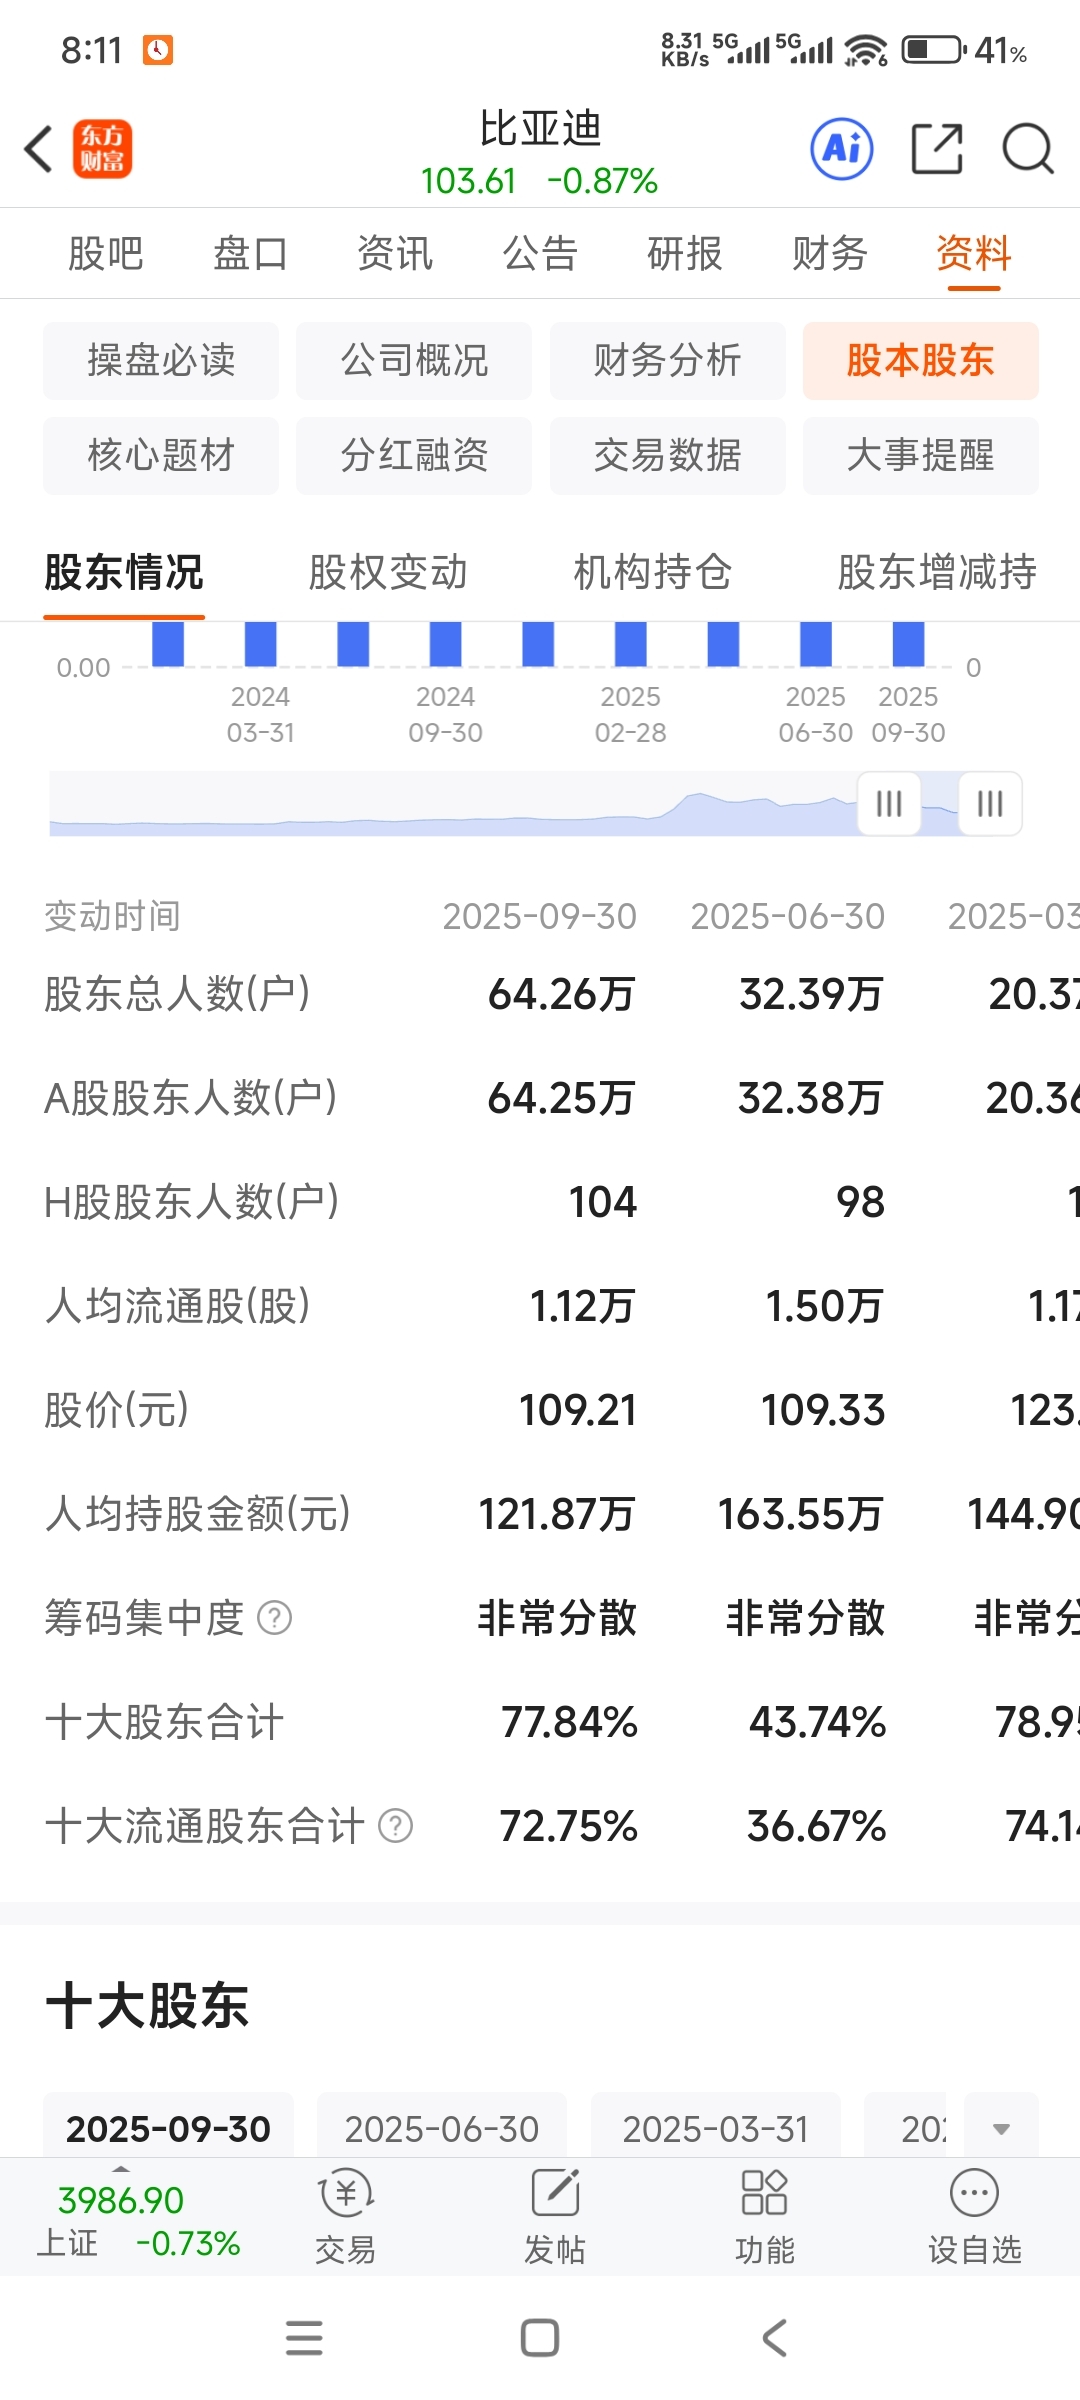Tap the Android recent apps menu icon
Screen dimensions: 1080x2400
(304, 2338)
